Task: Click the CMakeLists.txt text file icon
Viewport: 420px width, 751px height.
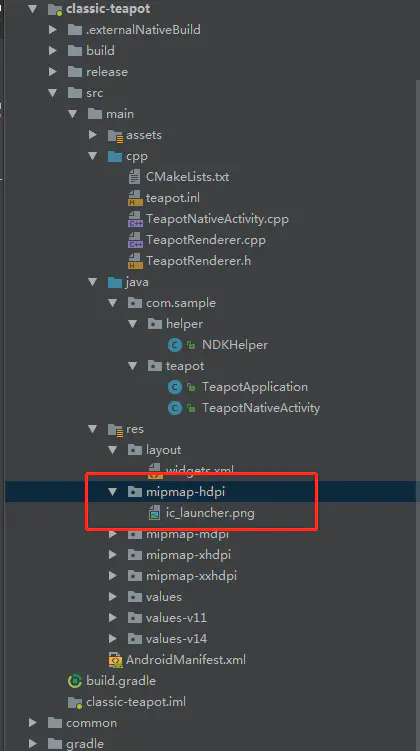Action: 135,177
